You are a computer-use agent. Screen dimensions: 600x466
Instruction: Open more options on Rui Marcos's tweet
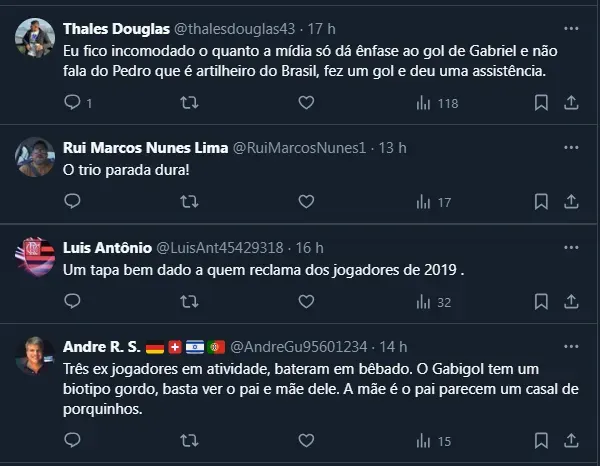click(x=571, y=147)
